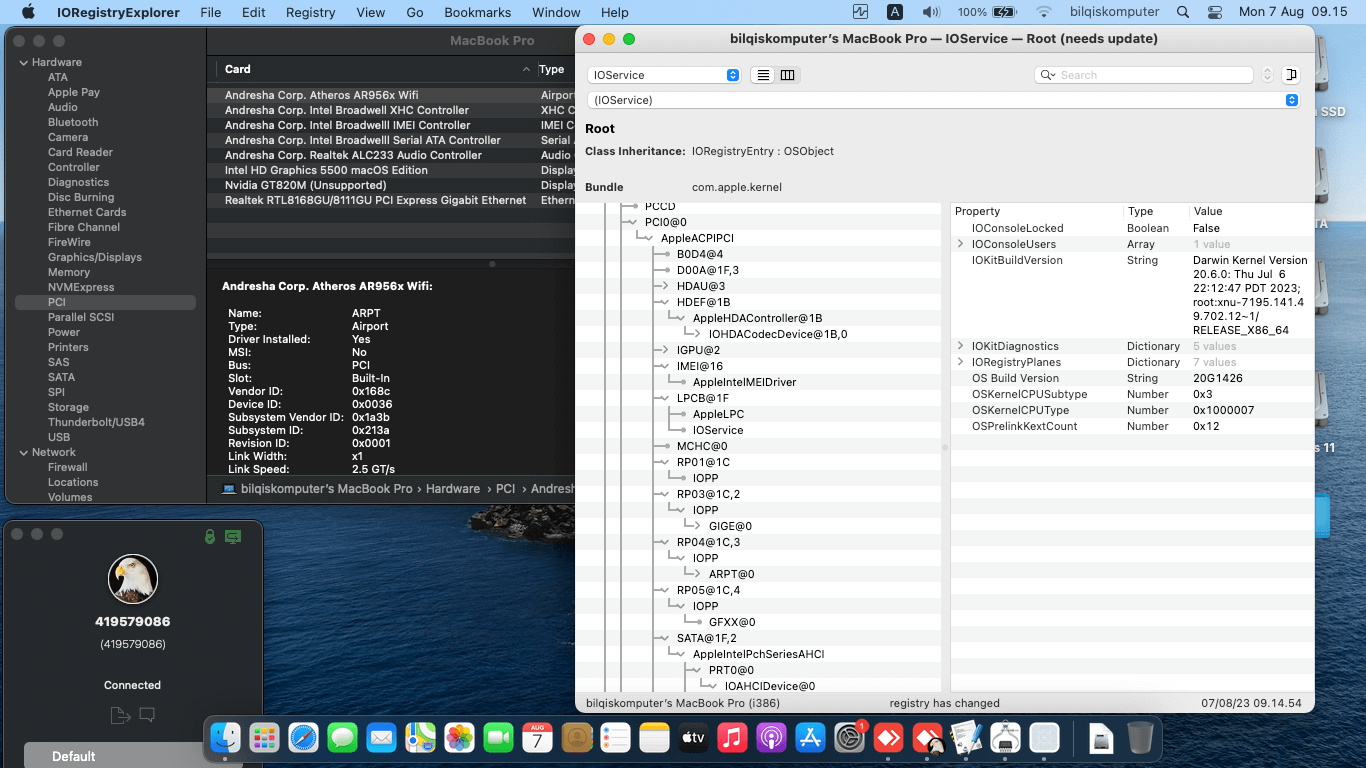The height and width of the screenshot is (768, 1366).
Task: Select Bluetooth in the Hardware sidebar
Action: click(73, 122)
